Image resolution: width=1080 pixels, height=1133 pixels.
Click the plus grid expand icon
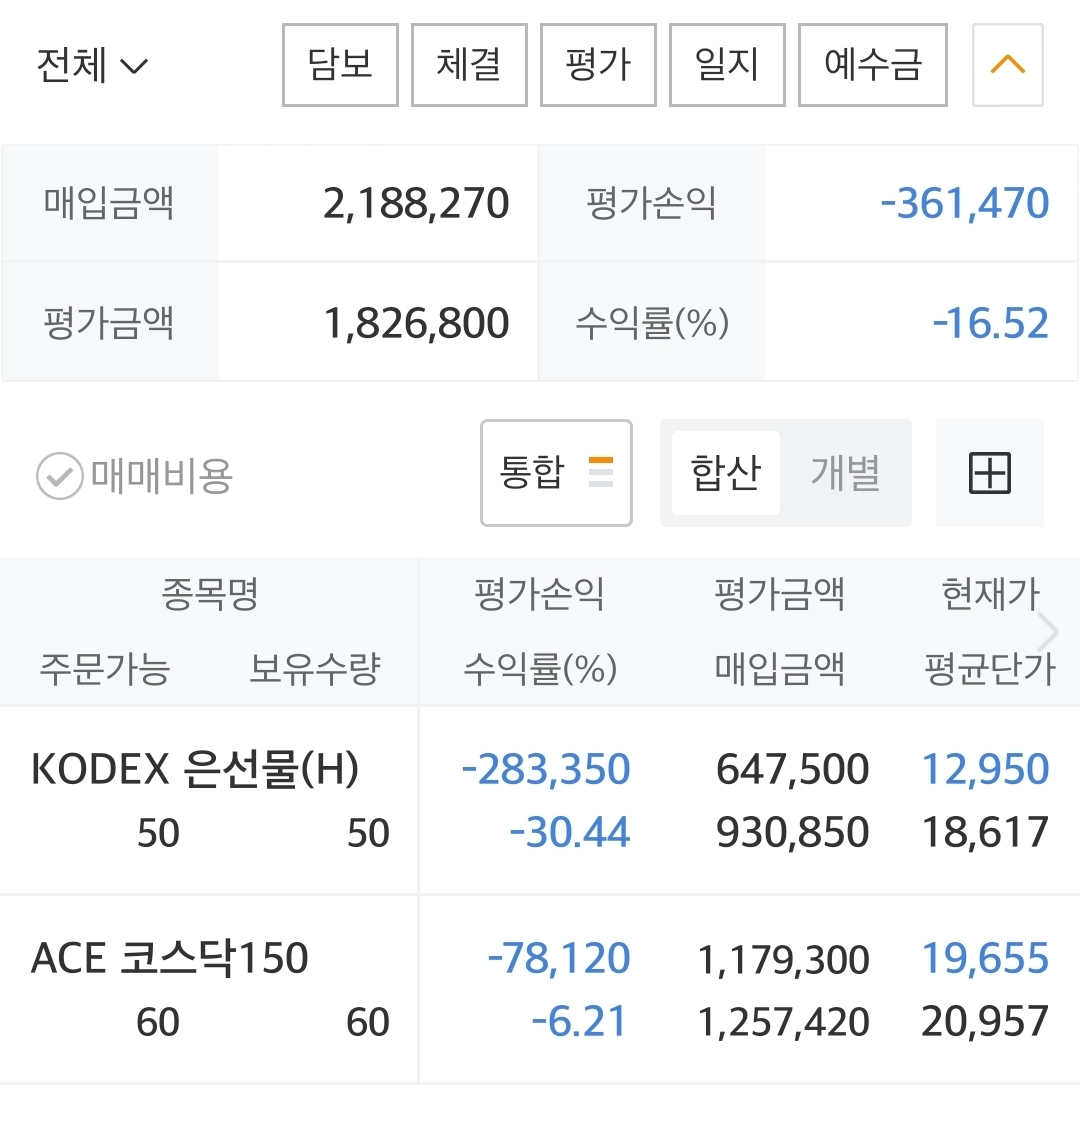pos(989,473)
